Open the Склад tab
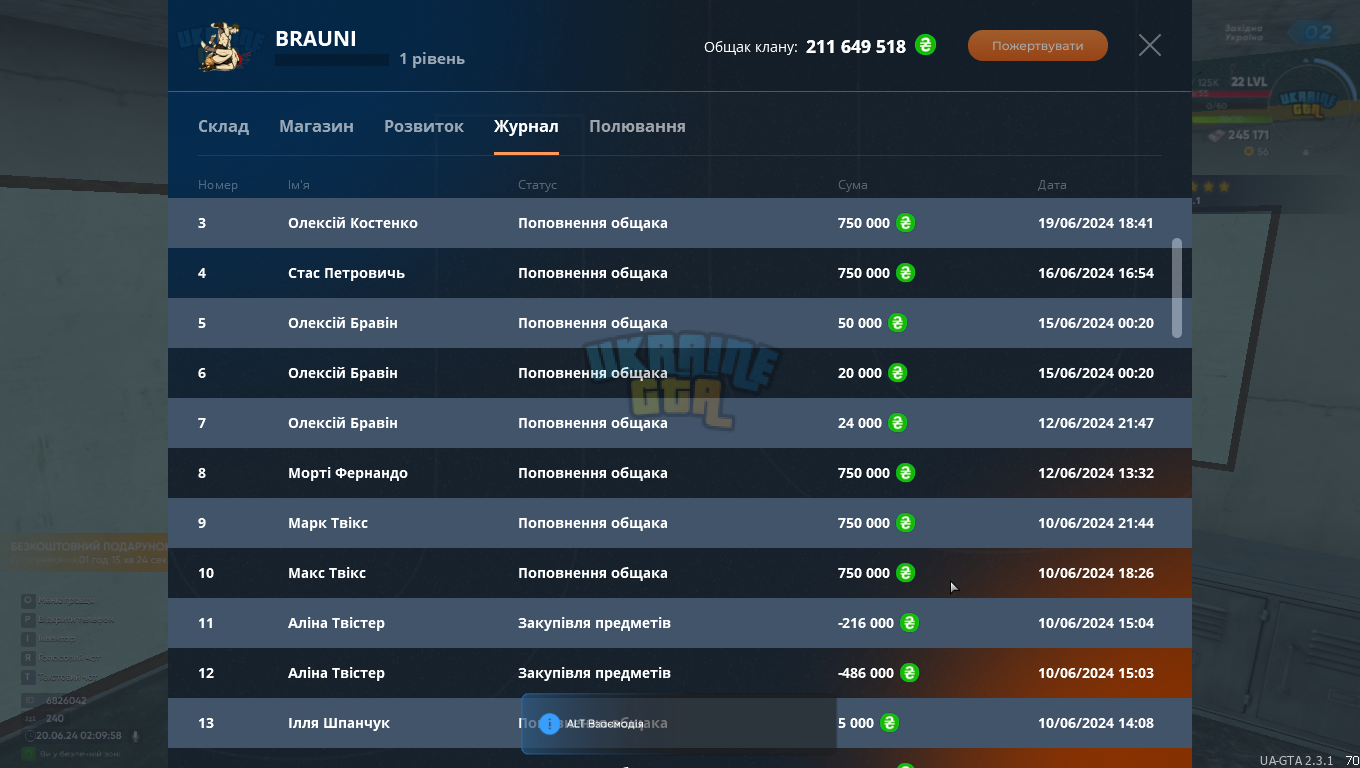The height and width of the screenshot is (768, 1360). click(223, 126)
